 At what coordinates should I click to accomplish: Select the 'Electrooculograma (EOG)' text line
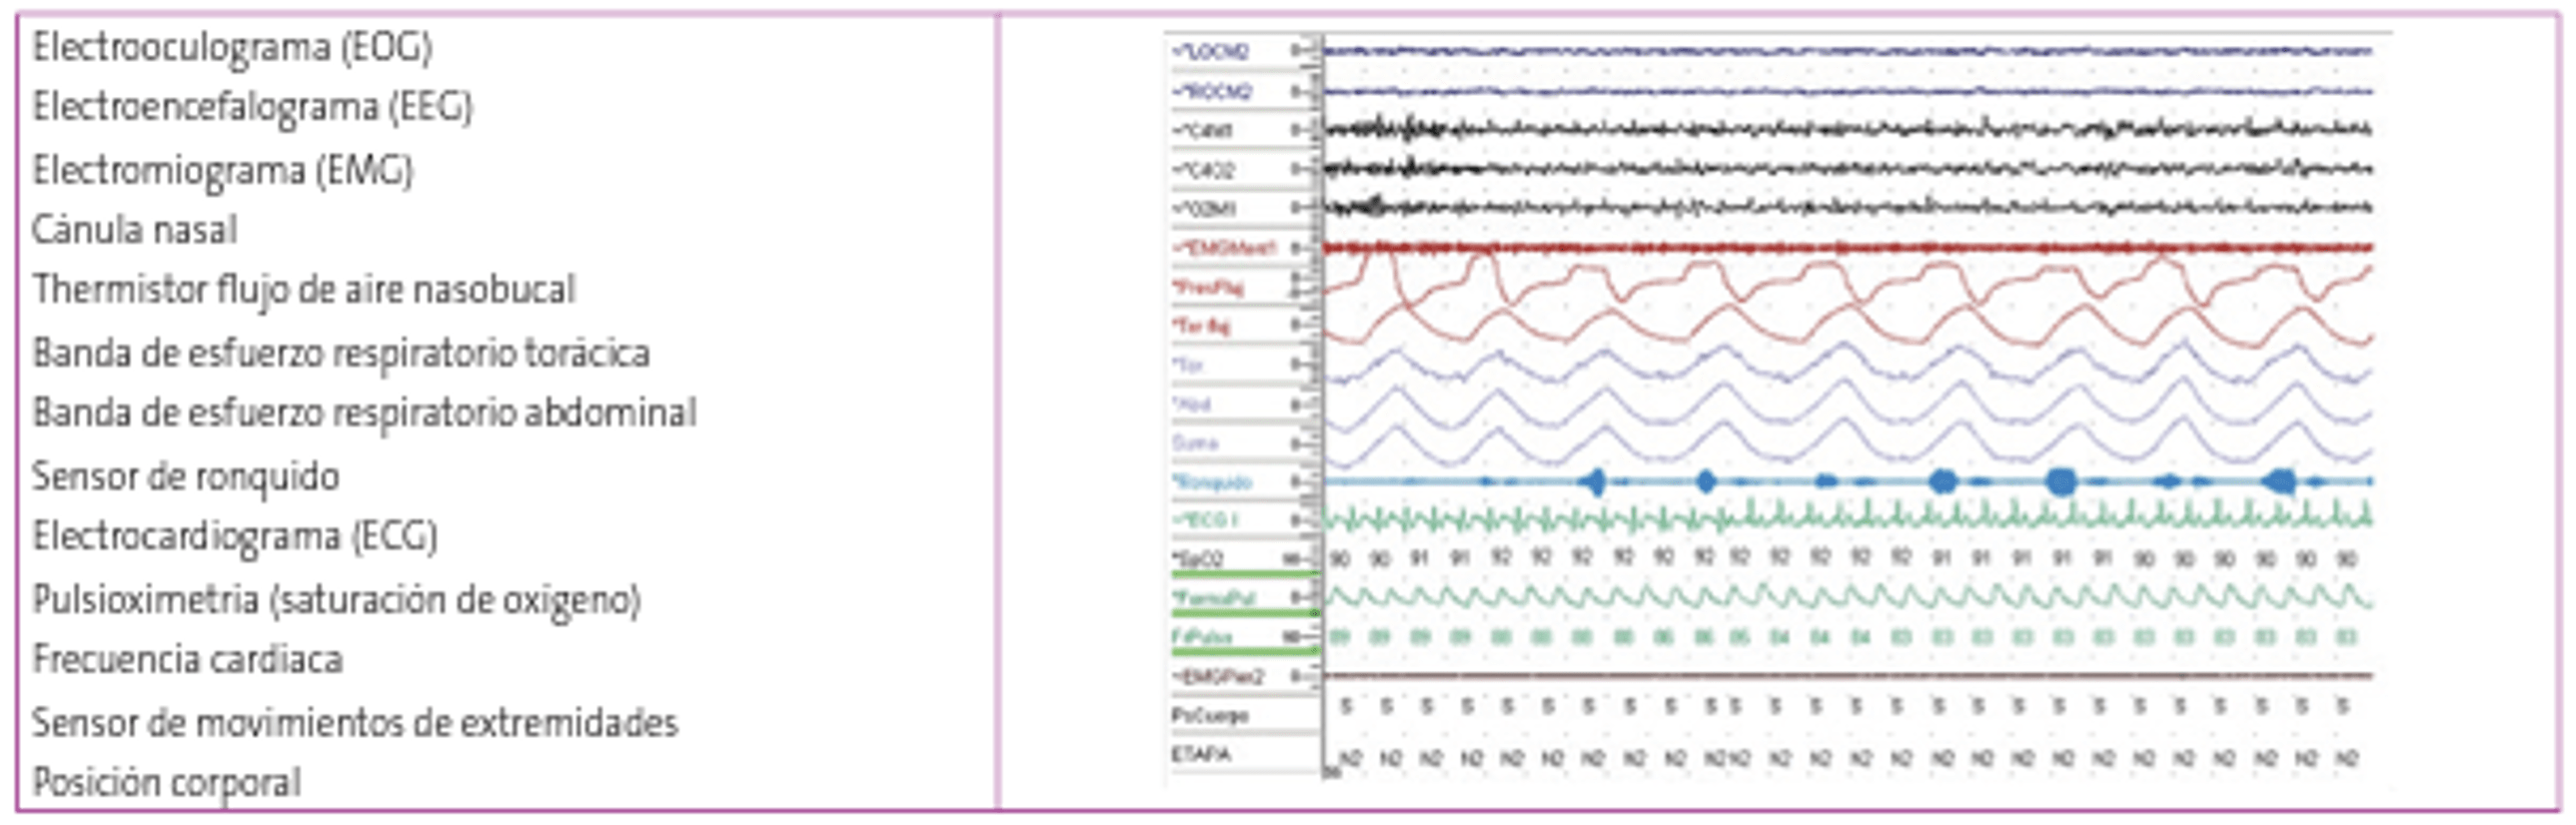click(232, 47)
